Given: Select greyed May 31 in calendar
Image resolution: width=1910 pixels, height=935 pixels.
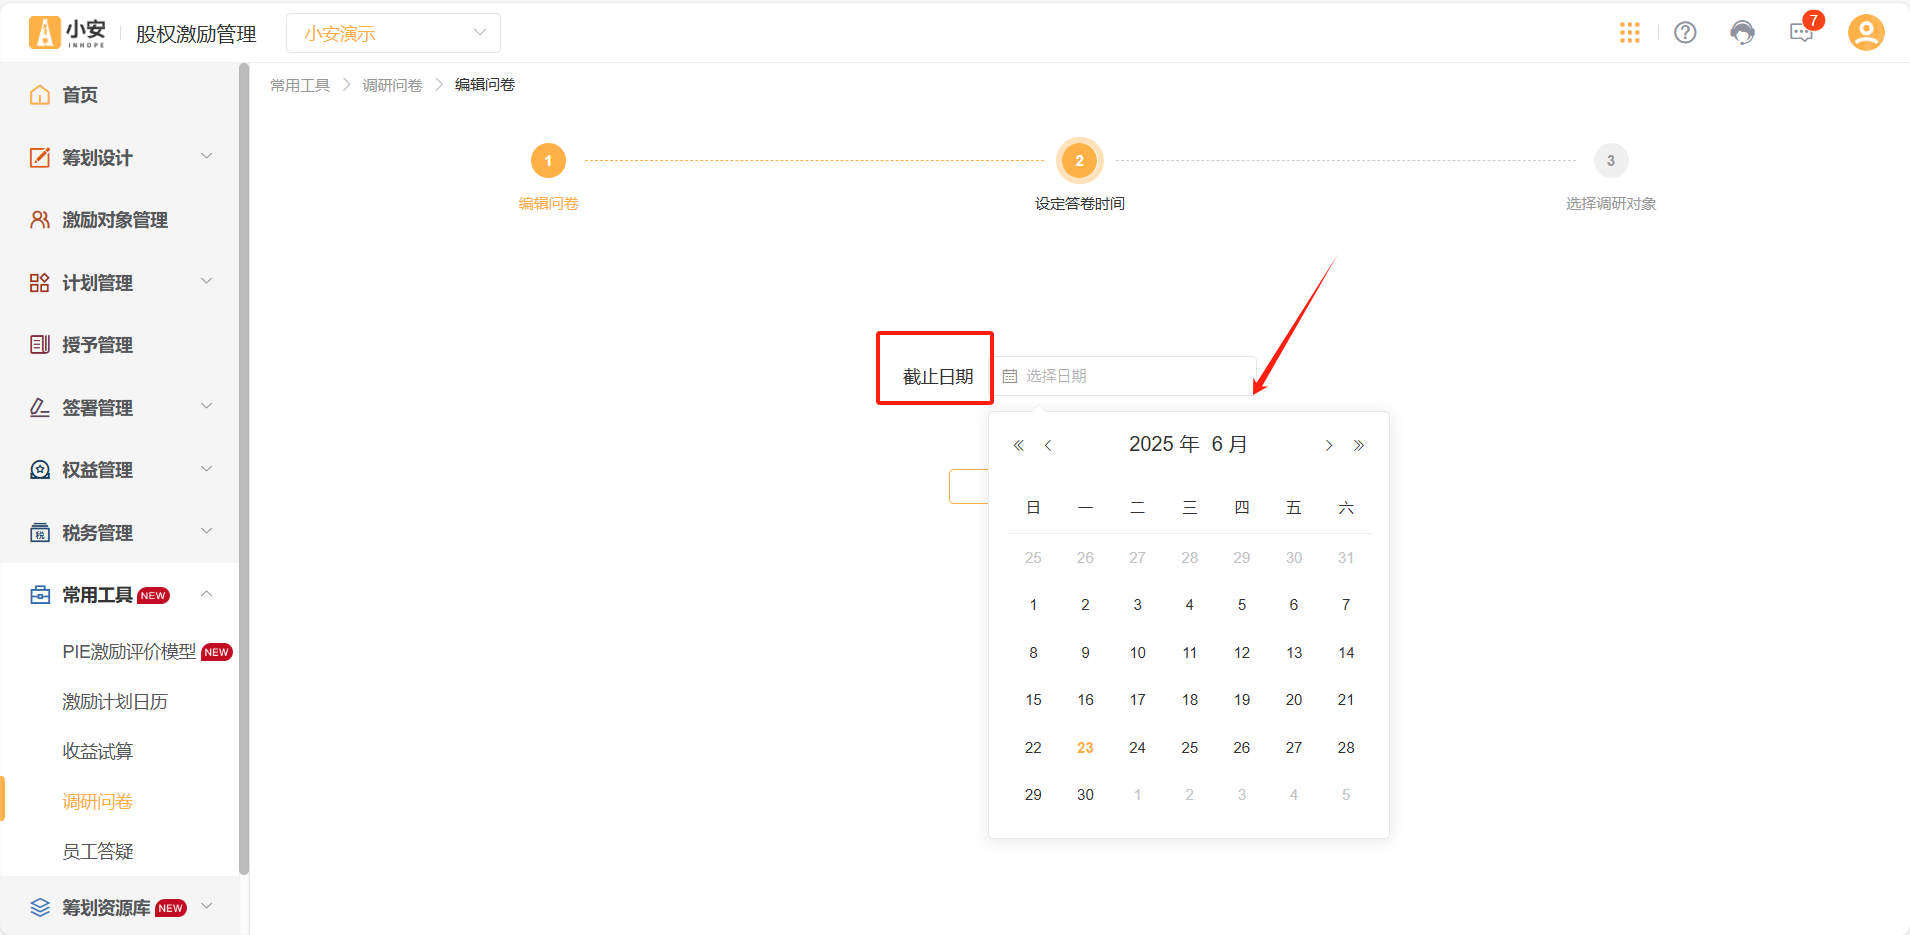Looking at the screenshot, I should [x=1346, y=558].
